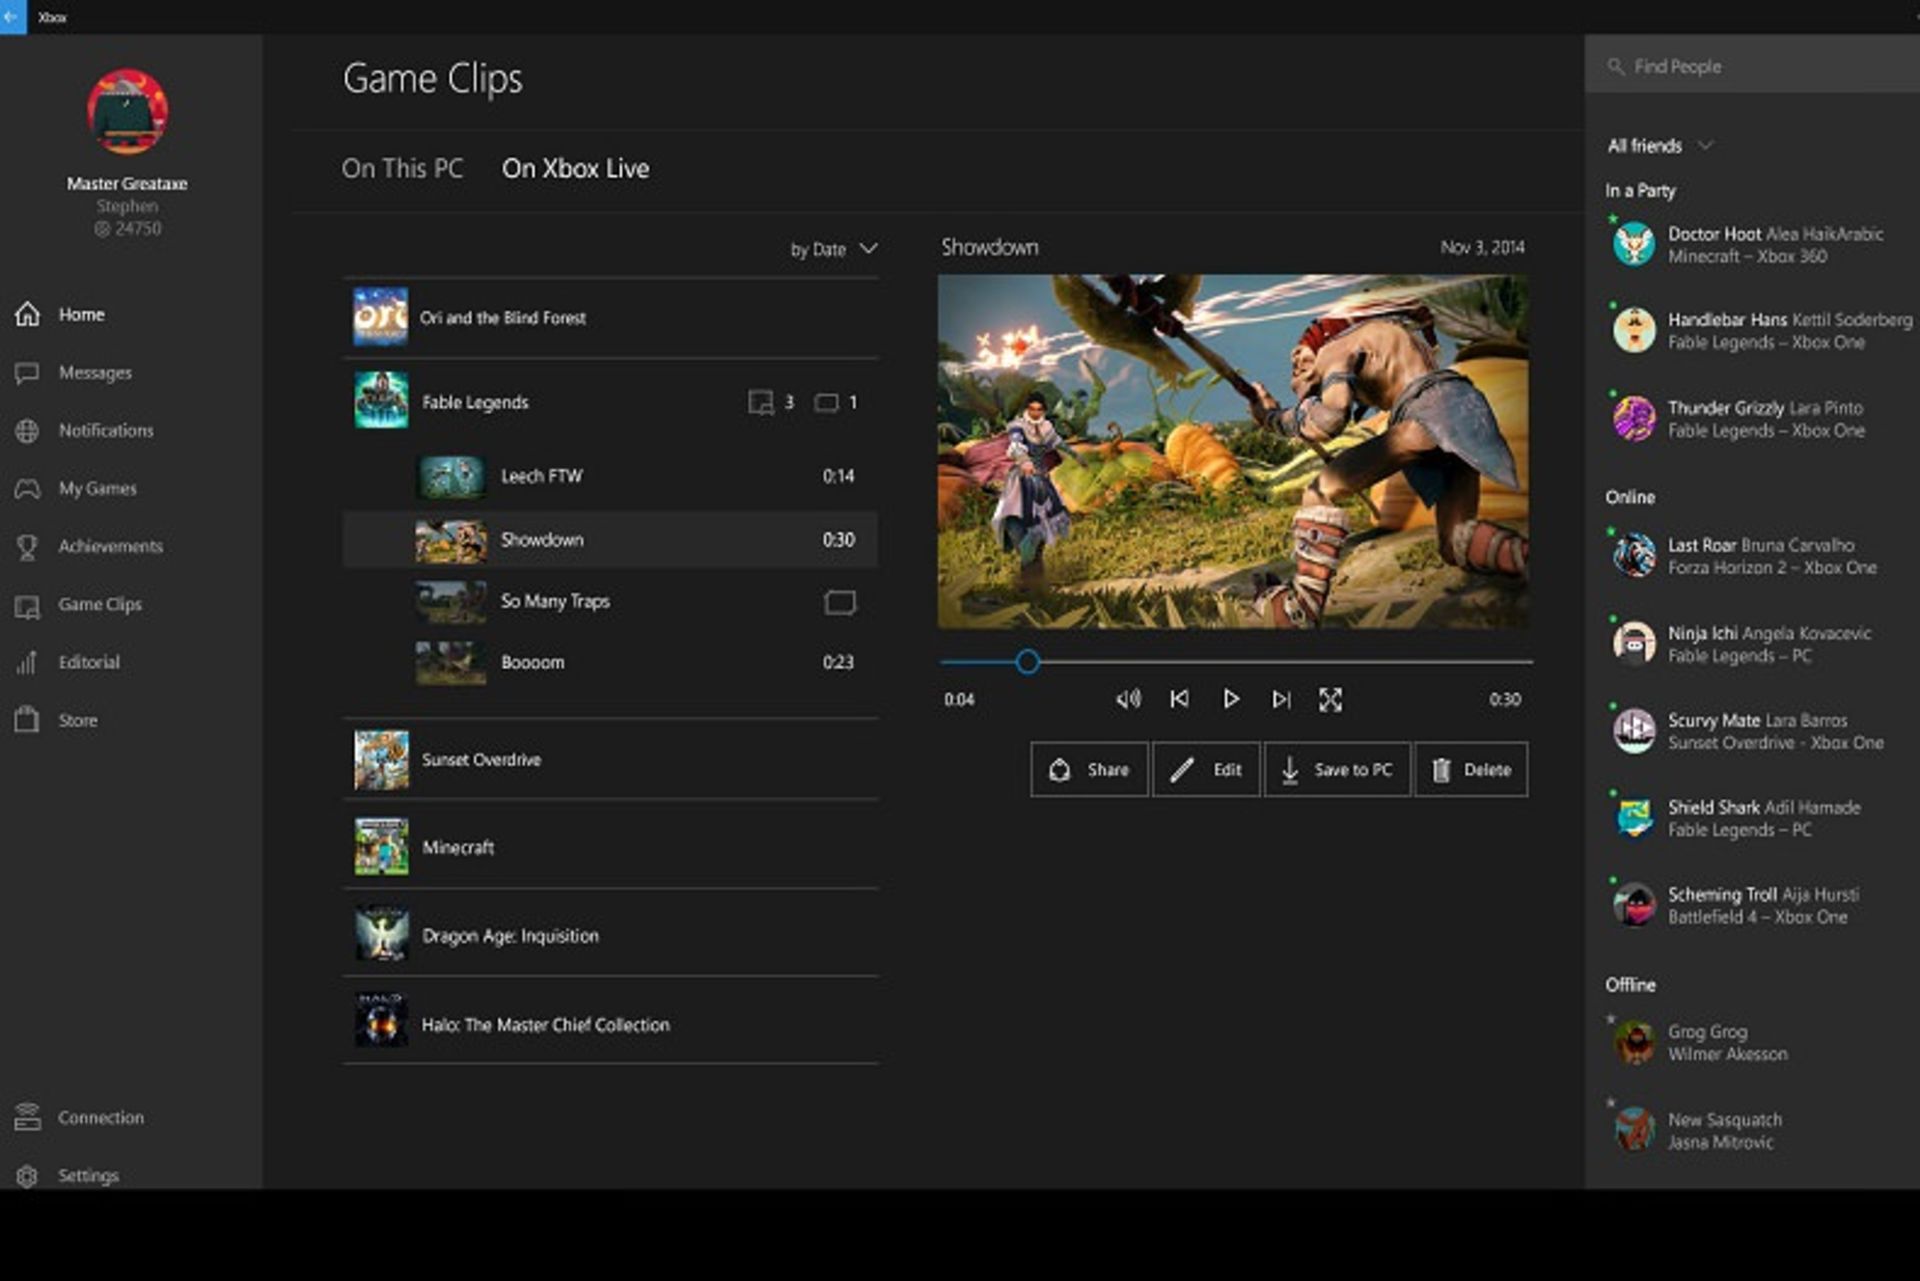The width and height of the screenshot is (1920, 1281).
Task: Click the Nov 3, 2014 clip date
Action: click(1482, 247)
